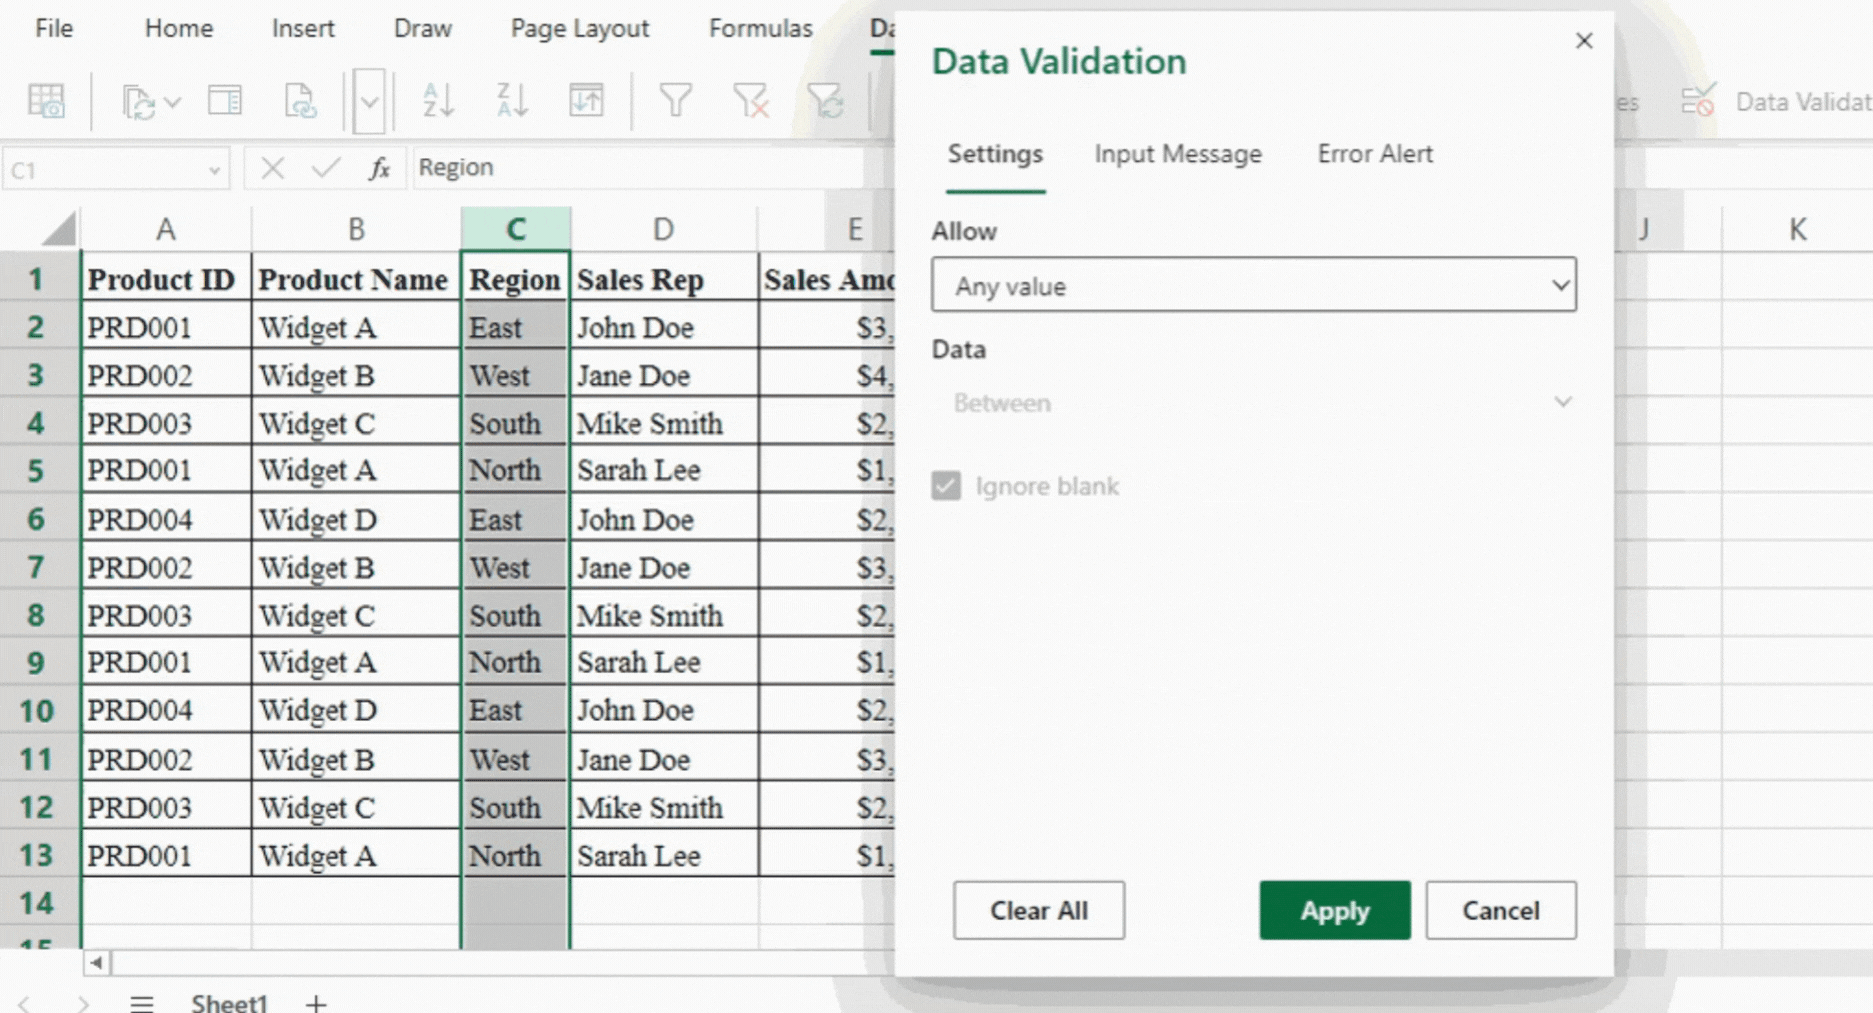1873x1013 pixels.
Task: Enable the Ignore blank checkbox
Action: (x=945, y=486)
